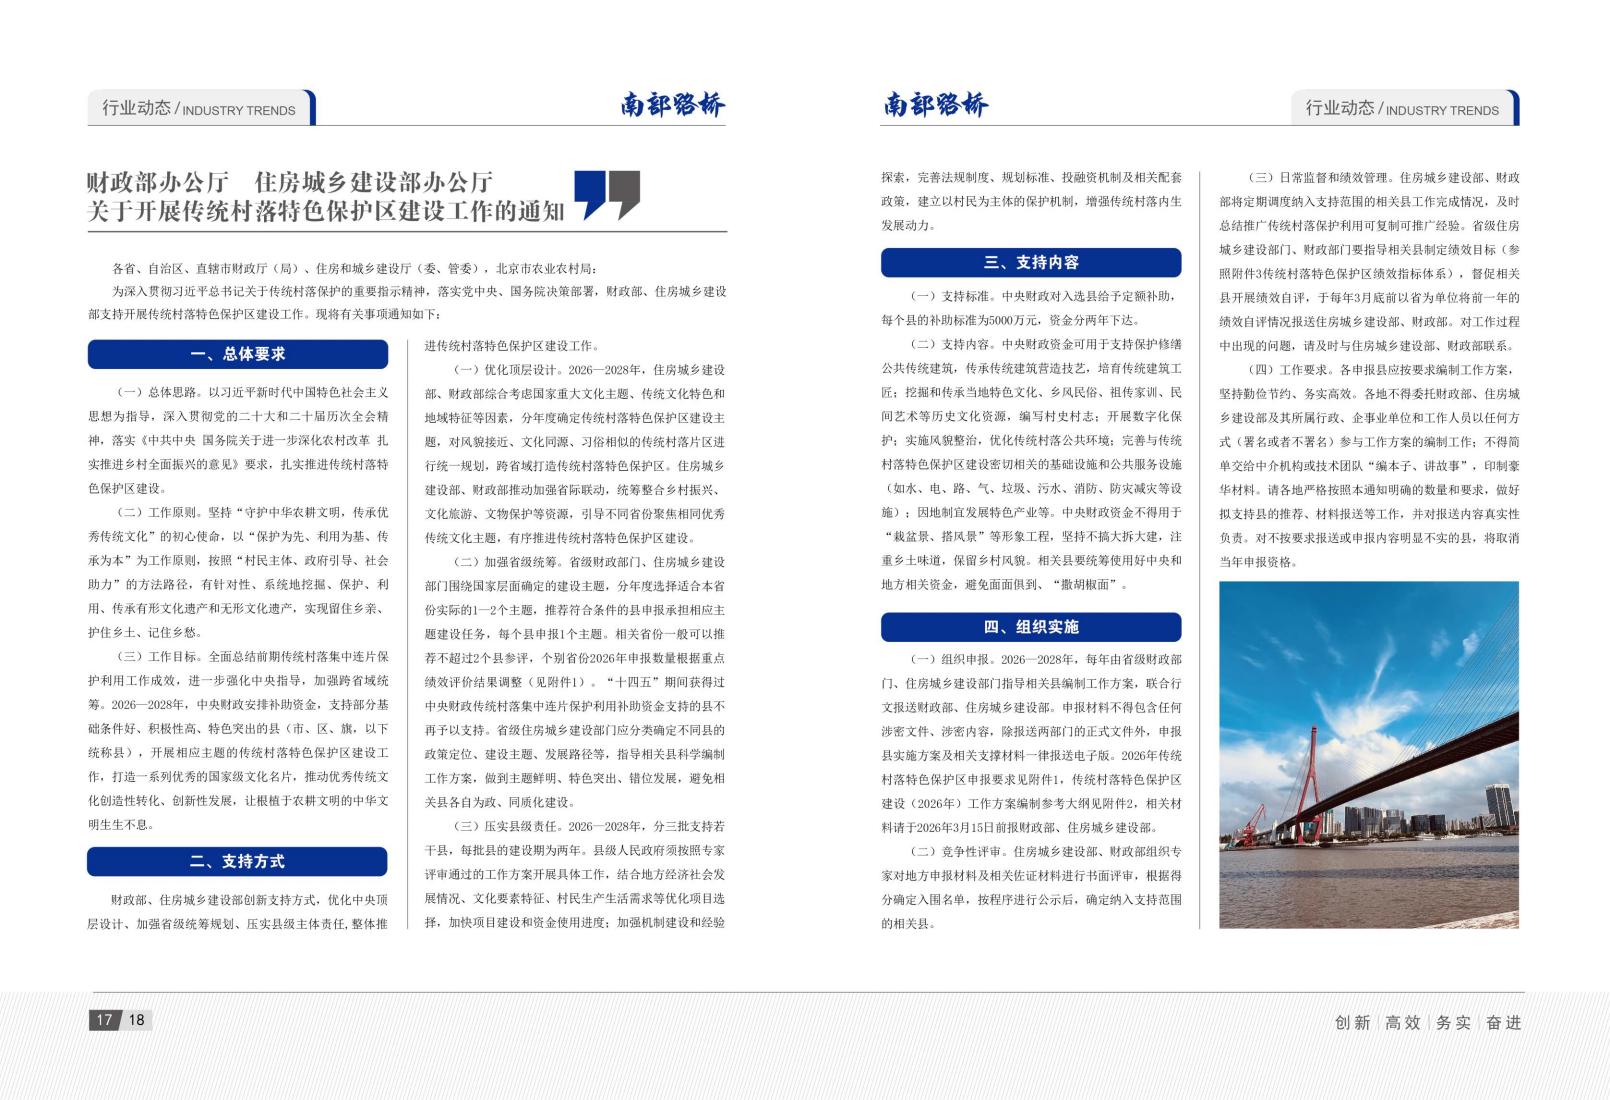The width and height of the screenshot is (1610, 1100).
Task: Click the footer word 高效
Action: 1403,1022
